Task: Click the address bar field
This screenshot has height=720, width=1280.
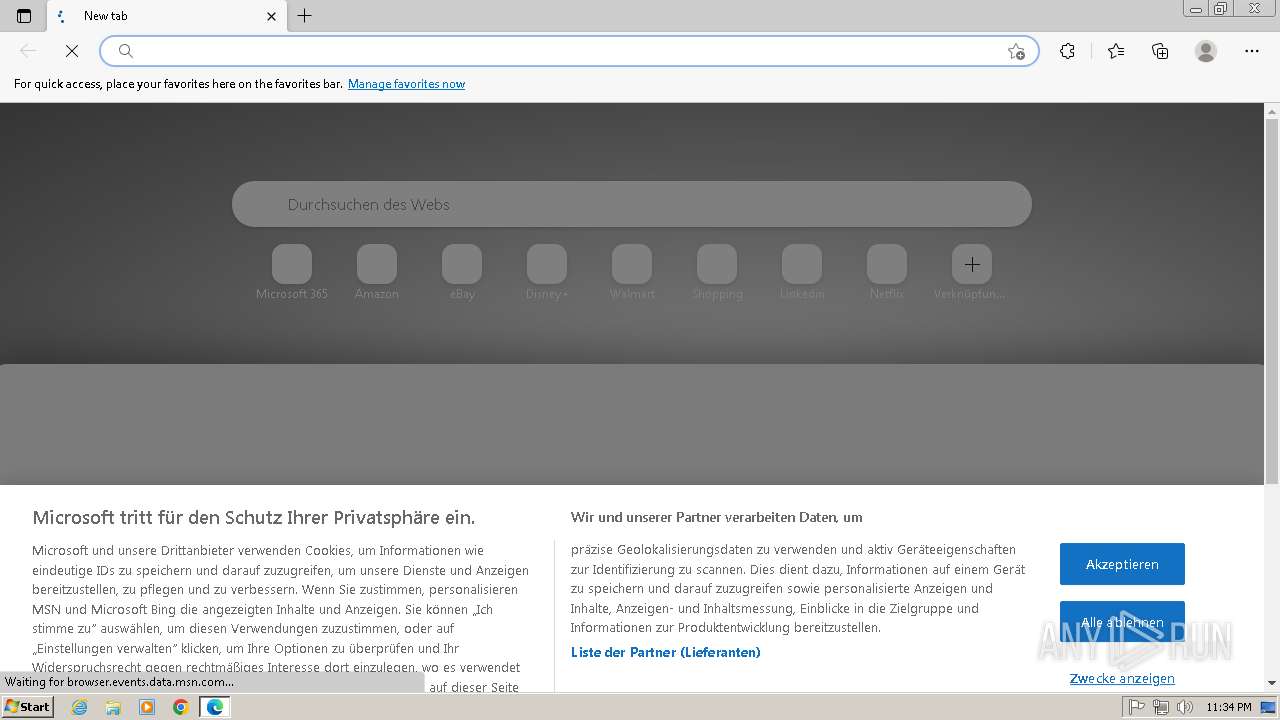Action: point(570,51)
